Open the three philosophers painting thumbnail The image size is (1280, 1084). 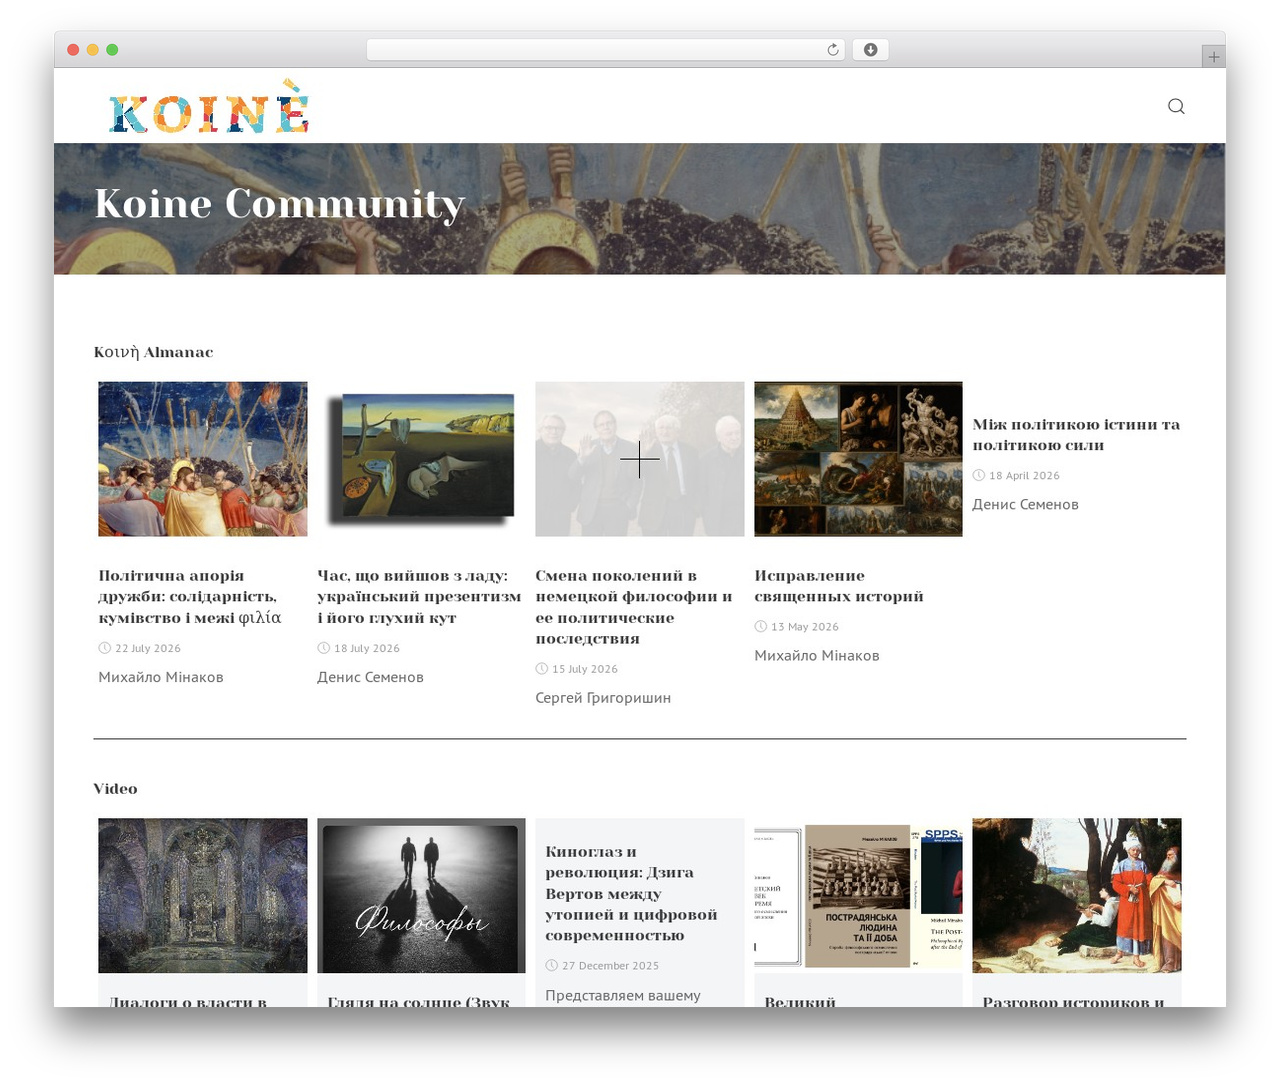click(x=1077, y=896)
